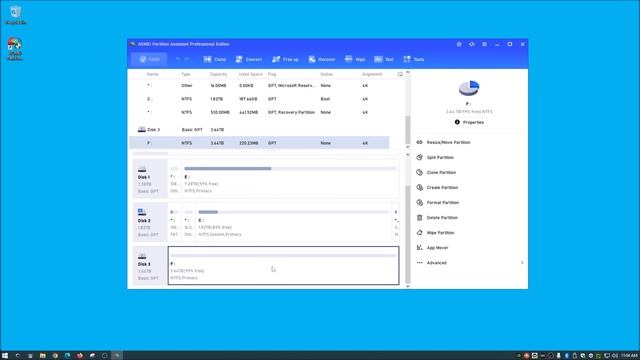Click the disk map scroll-down arrow
This screenshot has height=360, width=640.
(x=407, y=287)
